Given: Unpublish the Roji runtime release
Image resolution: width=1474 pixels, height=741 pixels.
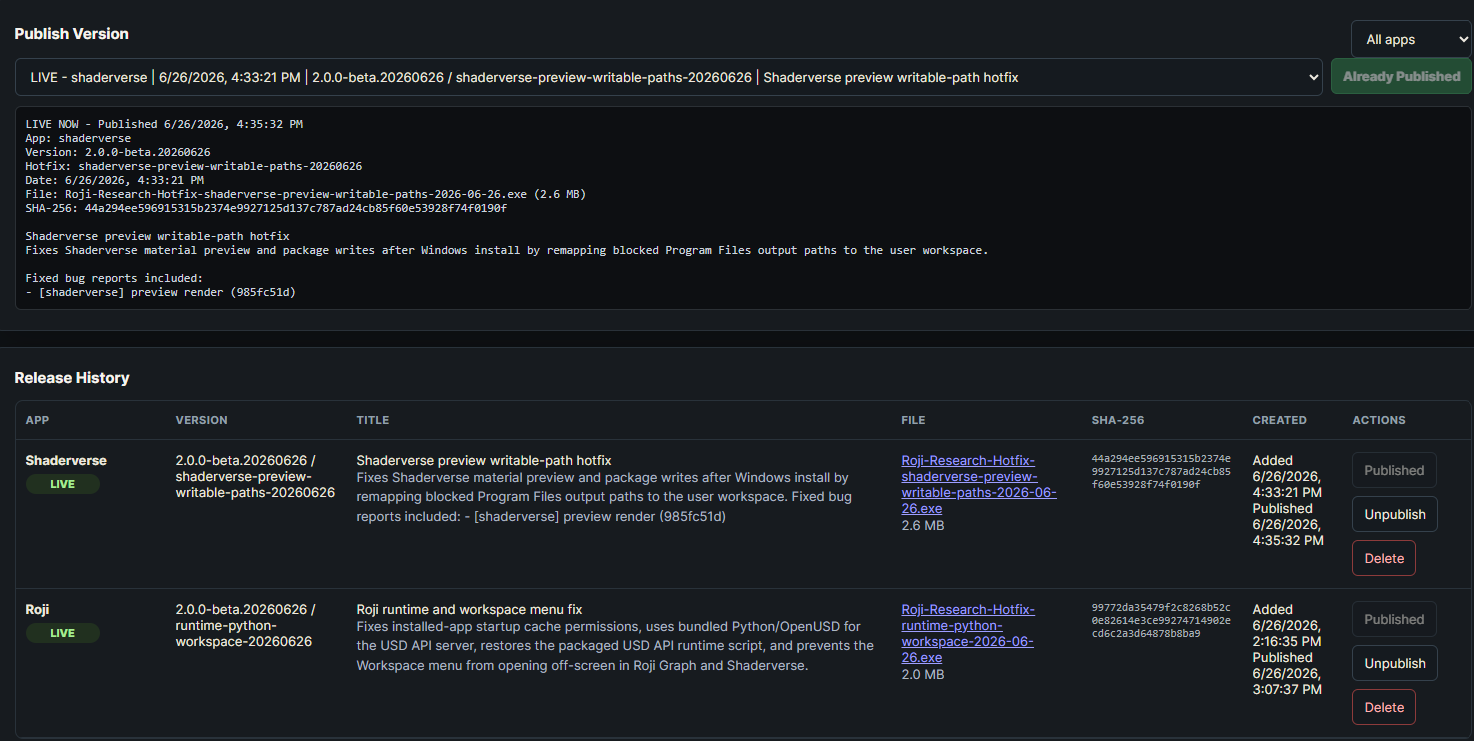Looking at the screenshot, I should 1395,663.
